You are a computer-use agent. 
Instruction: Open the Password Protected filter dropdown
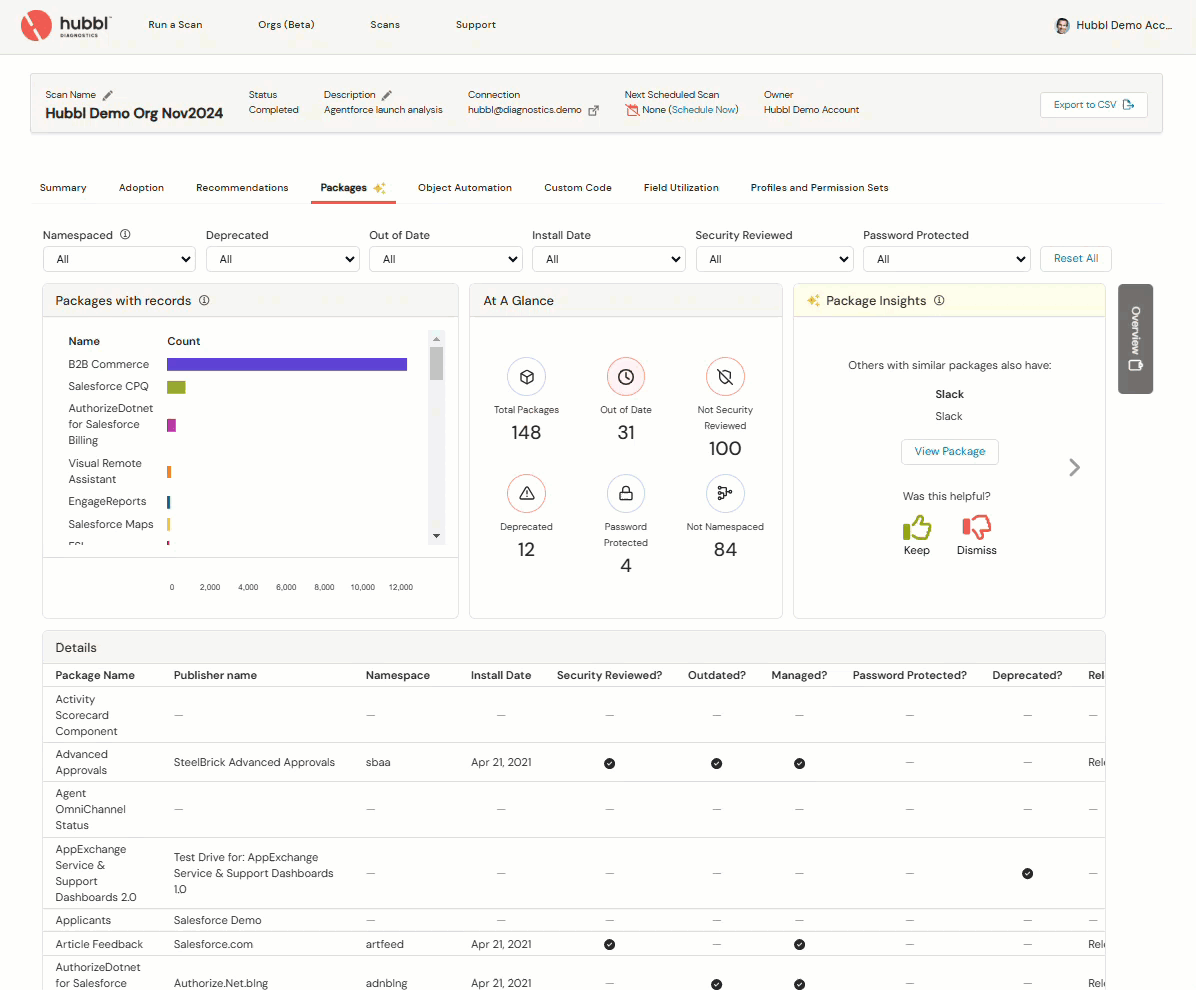pyautogui.click(x=947, y=259)
